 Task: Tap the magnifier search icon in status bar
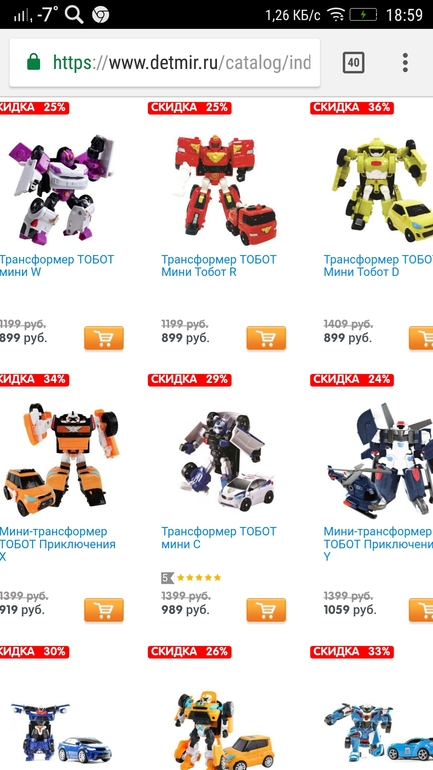[x=74, y=15]
